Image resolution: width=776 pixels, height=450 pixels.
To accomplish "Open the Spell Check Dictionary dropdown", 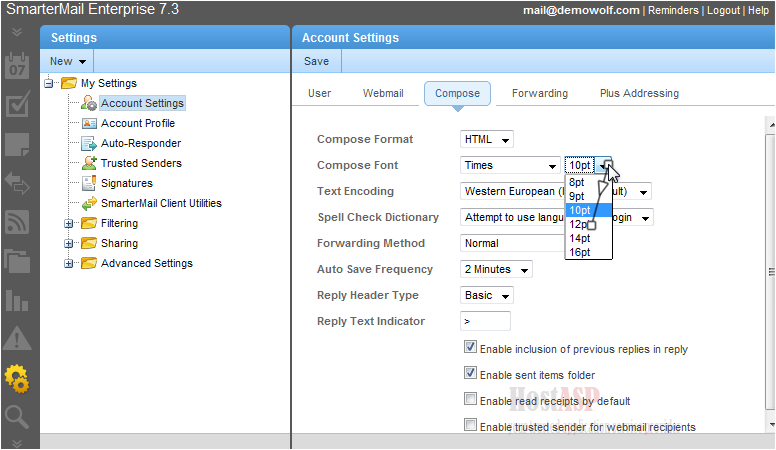I will click(x=557, y=217).
